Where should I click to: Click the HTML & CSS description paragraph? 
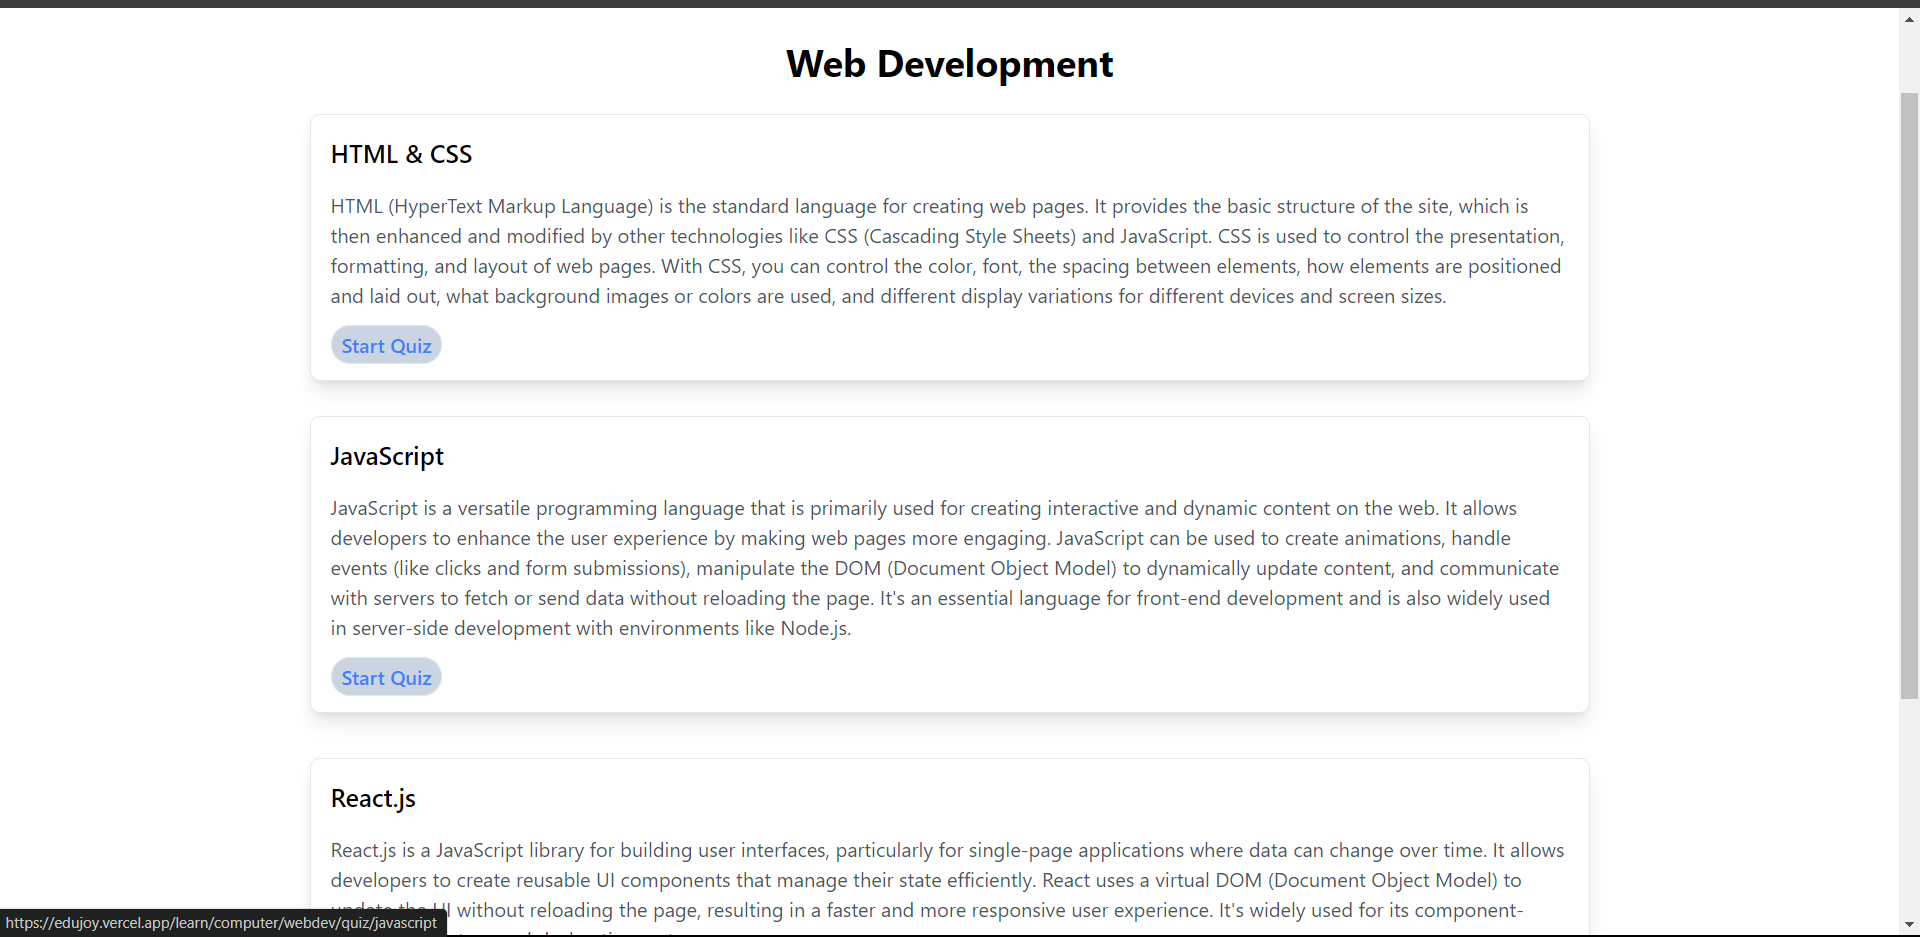(949, 251)
